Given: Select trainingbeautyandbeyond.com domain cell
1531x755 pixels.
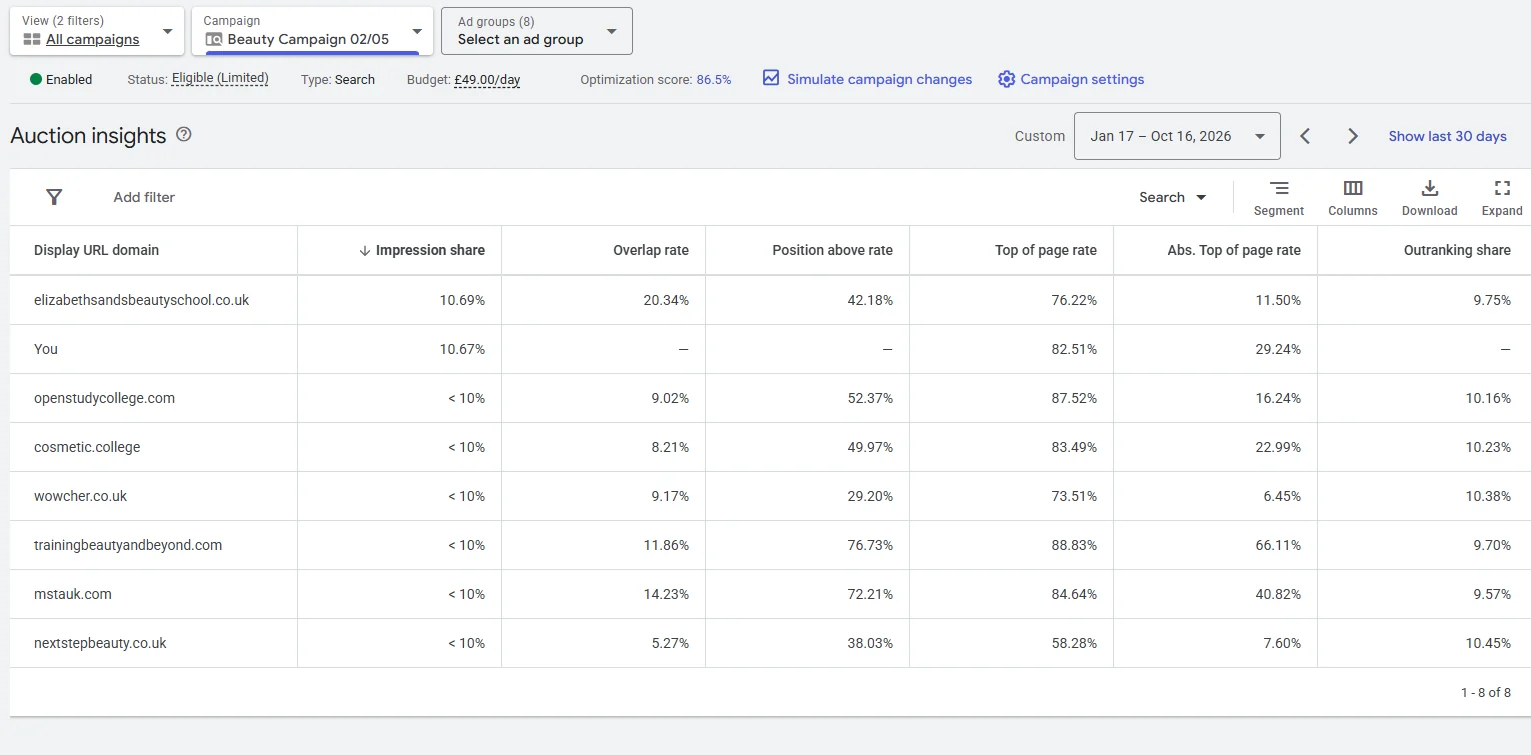Looking at the screenshot, I should tap(128, 545).
